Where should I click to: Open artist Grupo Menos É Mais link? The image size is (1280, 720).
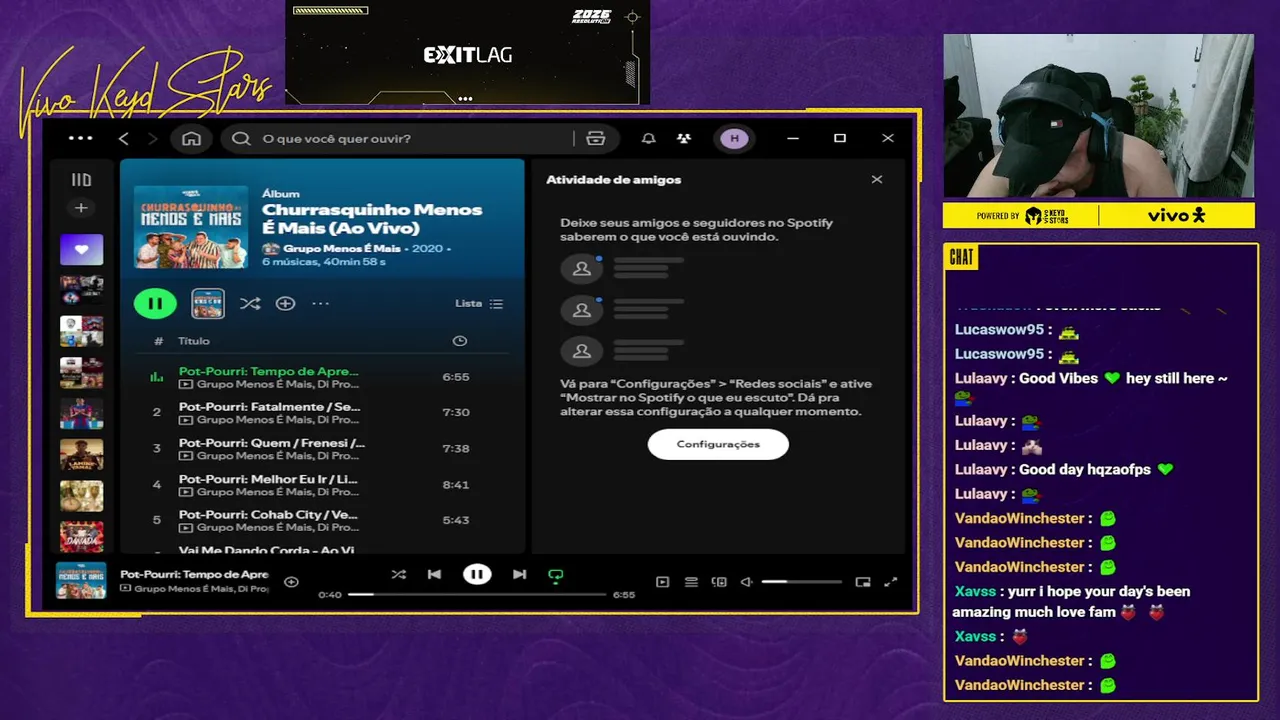(341, 248)
